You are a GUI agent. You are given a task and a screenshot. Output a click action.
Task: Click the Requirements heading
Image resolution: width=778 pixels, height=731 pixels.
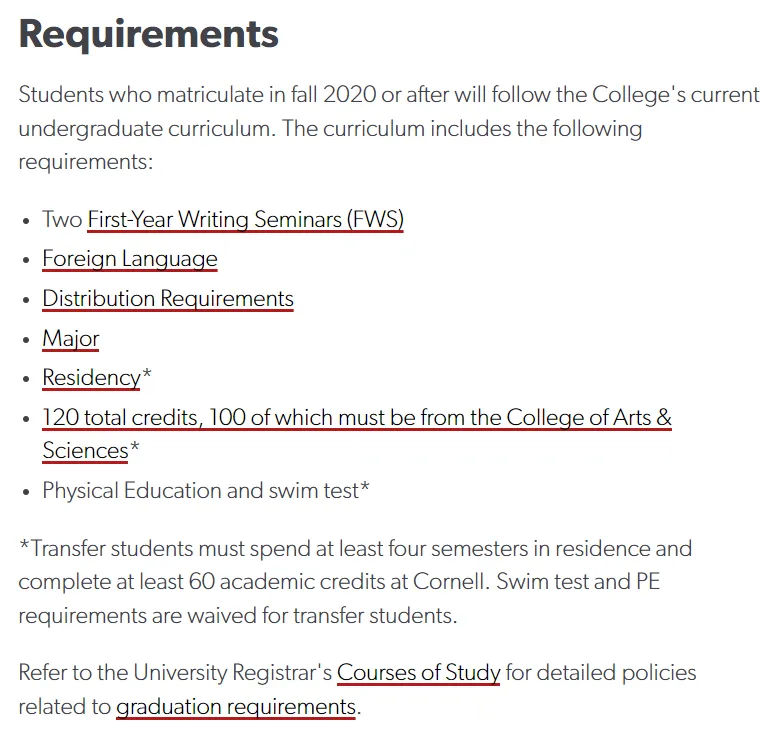click(x=148, y=34)
